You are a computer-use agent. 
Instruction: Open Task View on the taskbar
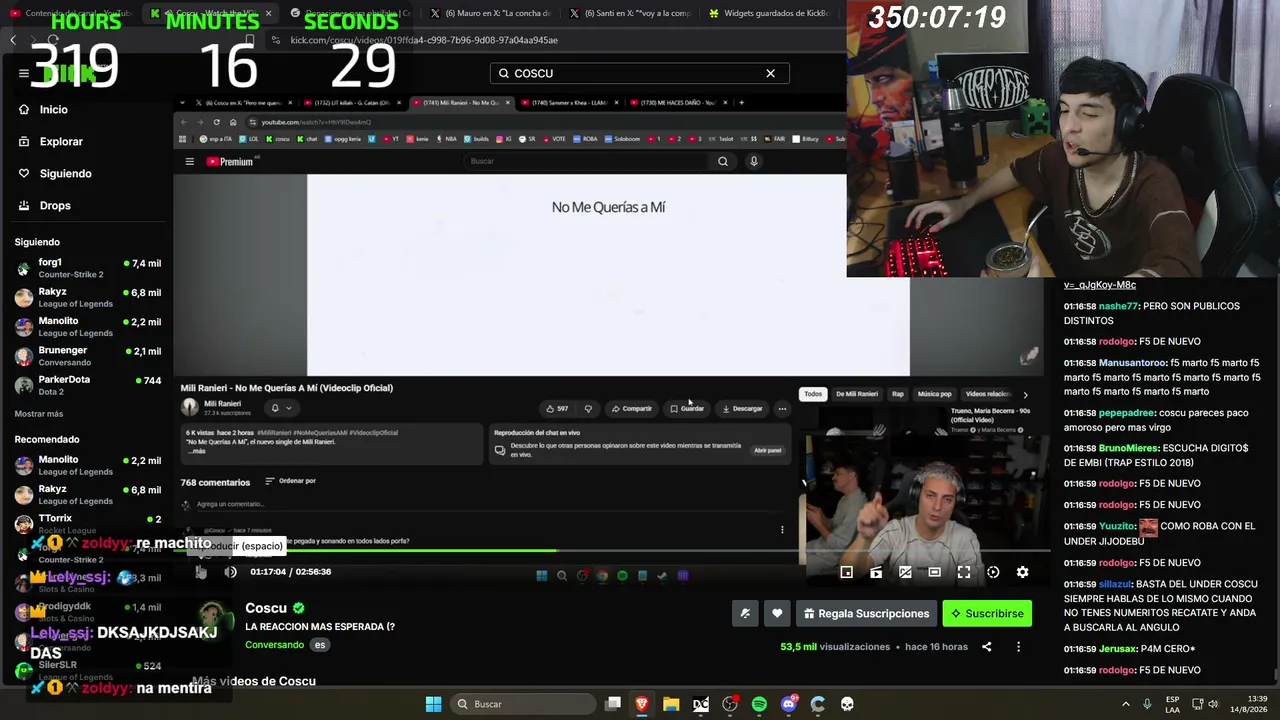pyautogui.click(x=613, y=704)
